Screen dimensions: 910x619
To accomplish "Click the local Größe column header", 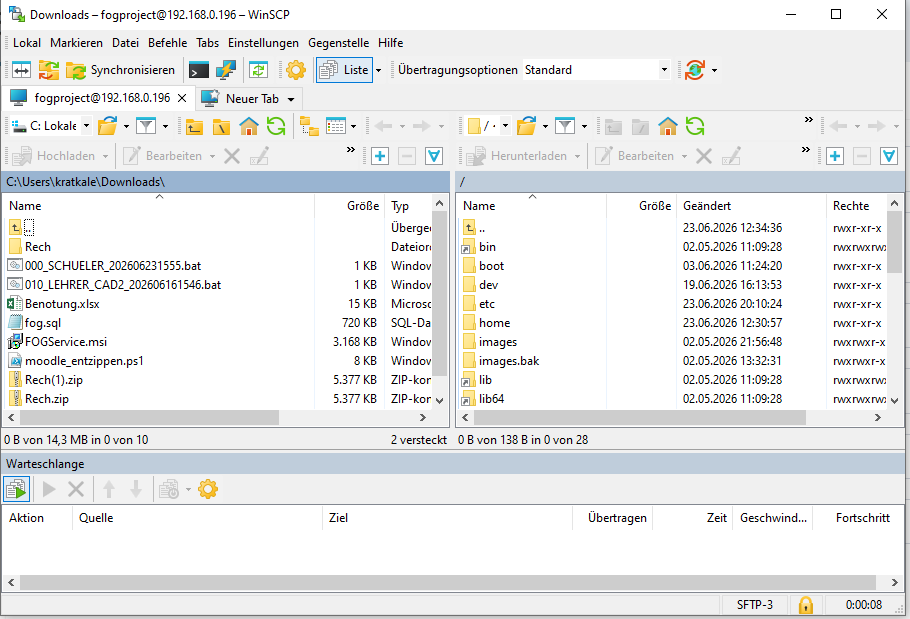I will pyautogui.click(x=350, y=205).
